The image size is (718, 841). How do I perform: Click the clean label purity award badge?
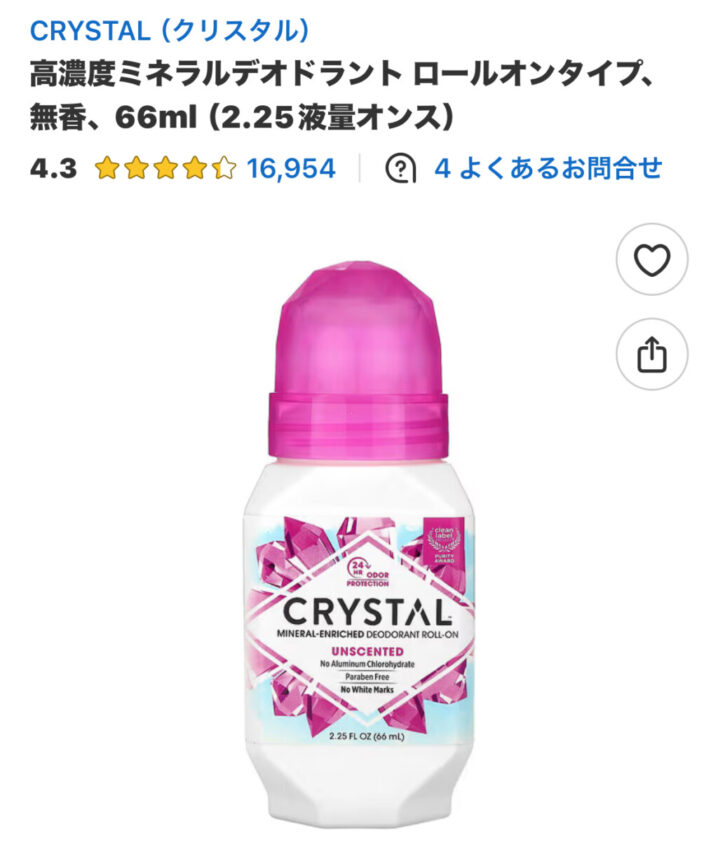tap(444, 546)
